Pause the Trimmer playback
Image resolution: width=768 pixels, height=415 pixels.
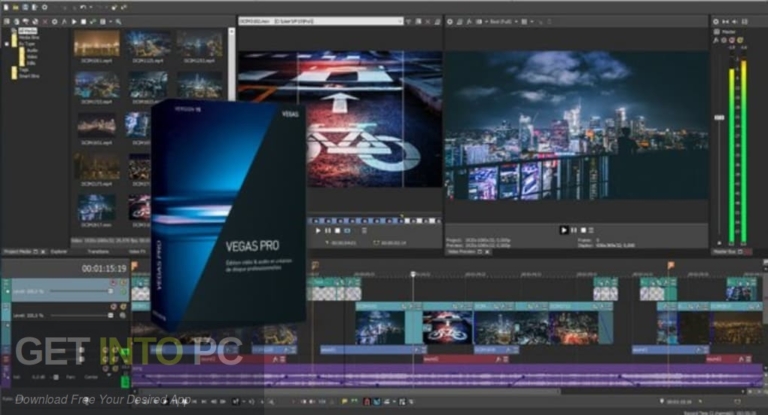click(328, 230)
